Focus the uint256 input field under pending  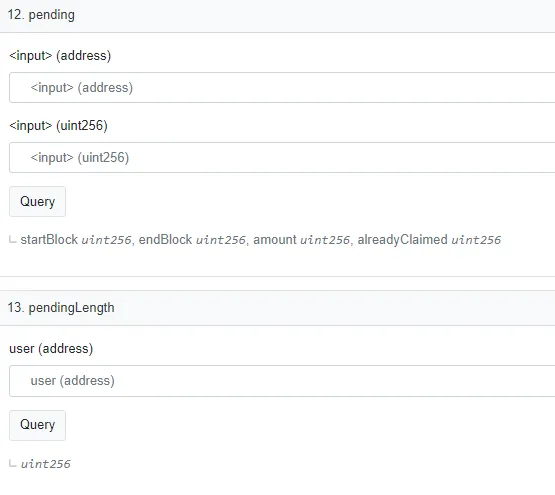point(282,158)
